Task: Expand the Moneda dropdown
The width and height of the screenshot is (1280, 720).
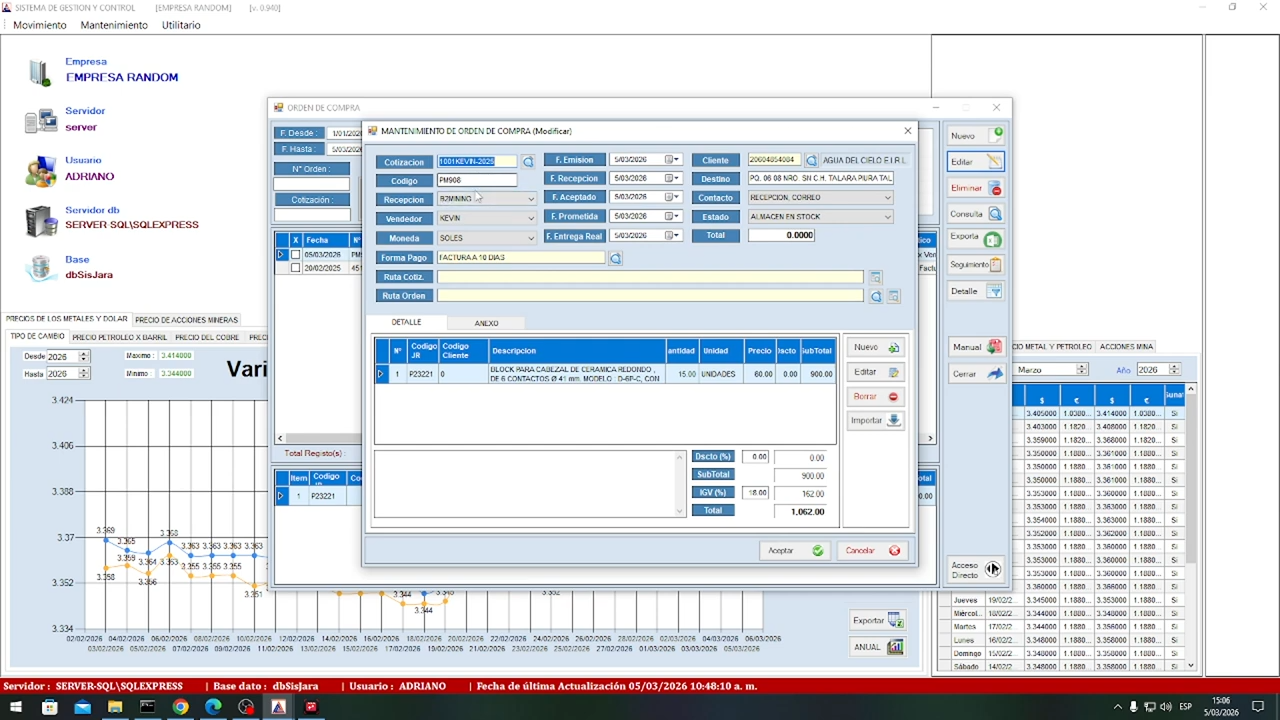Action: 531,238
